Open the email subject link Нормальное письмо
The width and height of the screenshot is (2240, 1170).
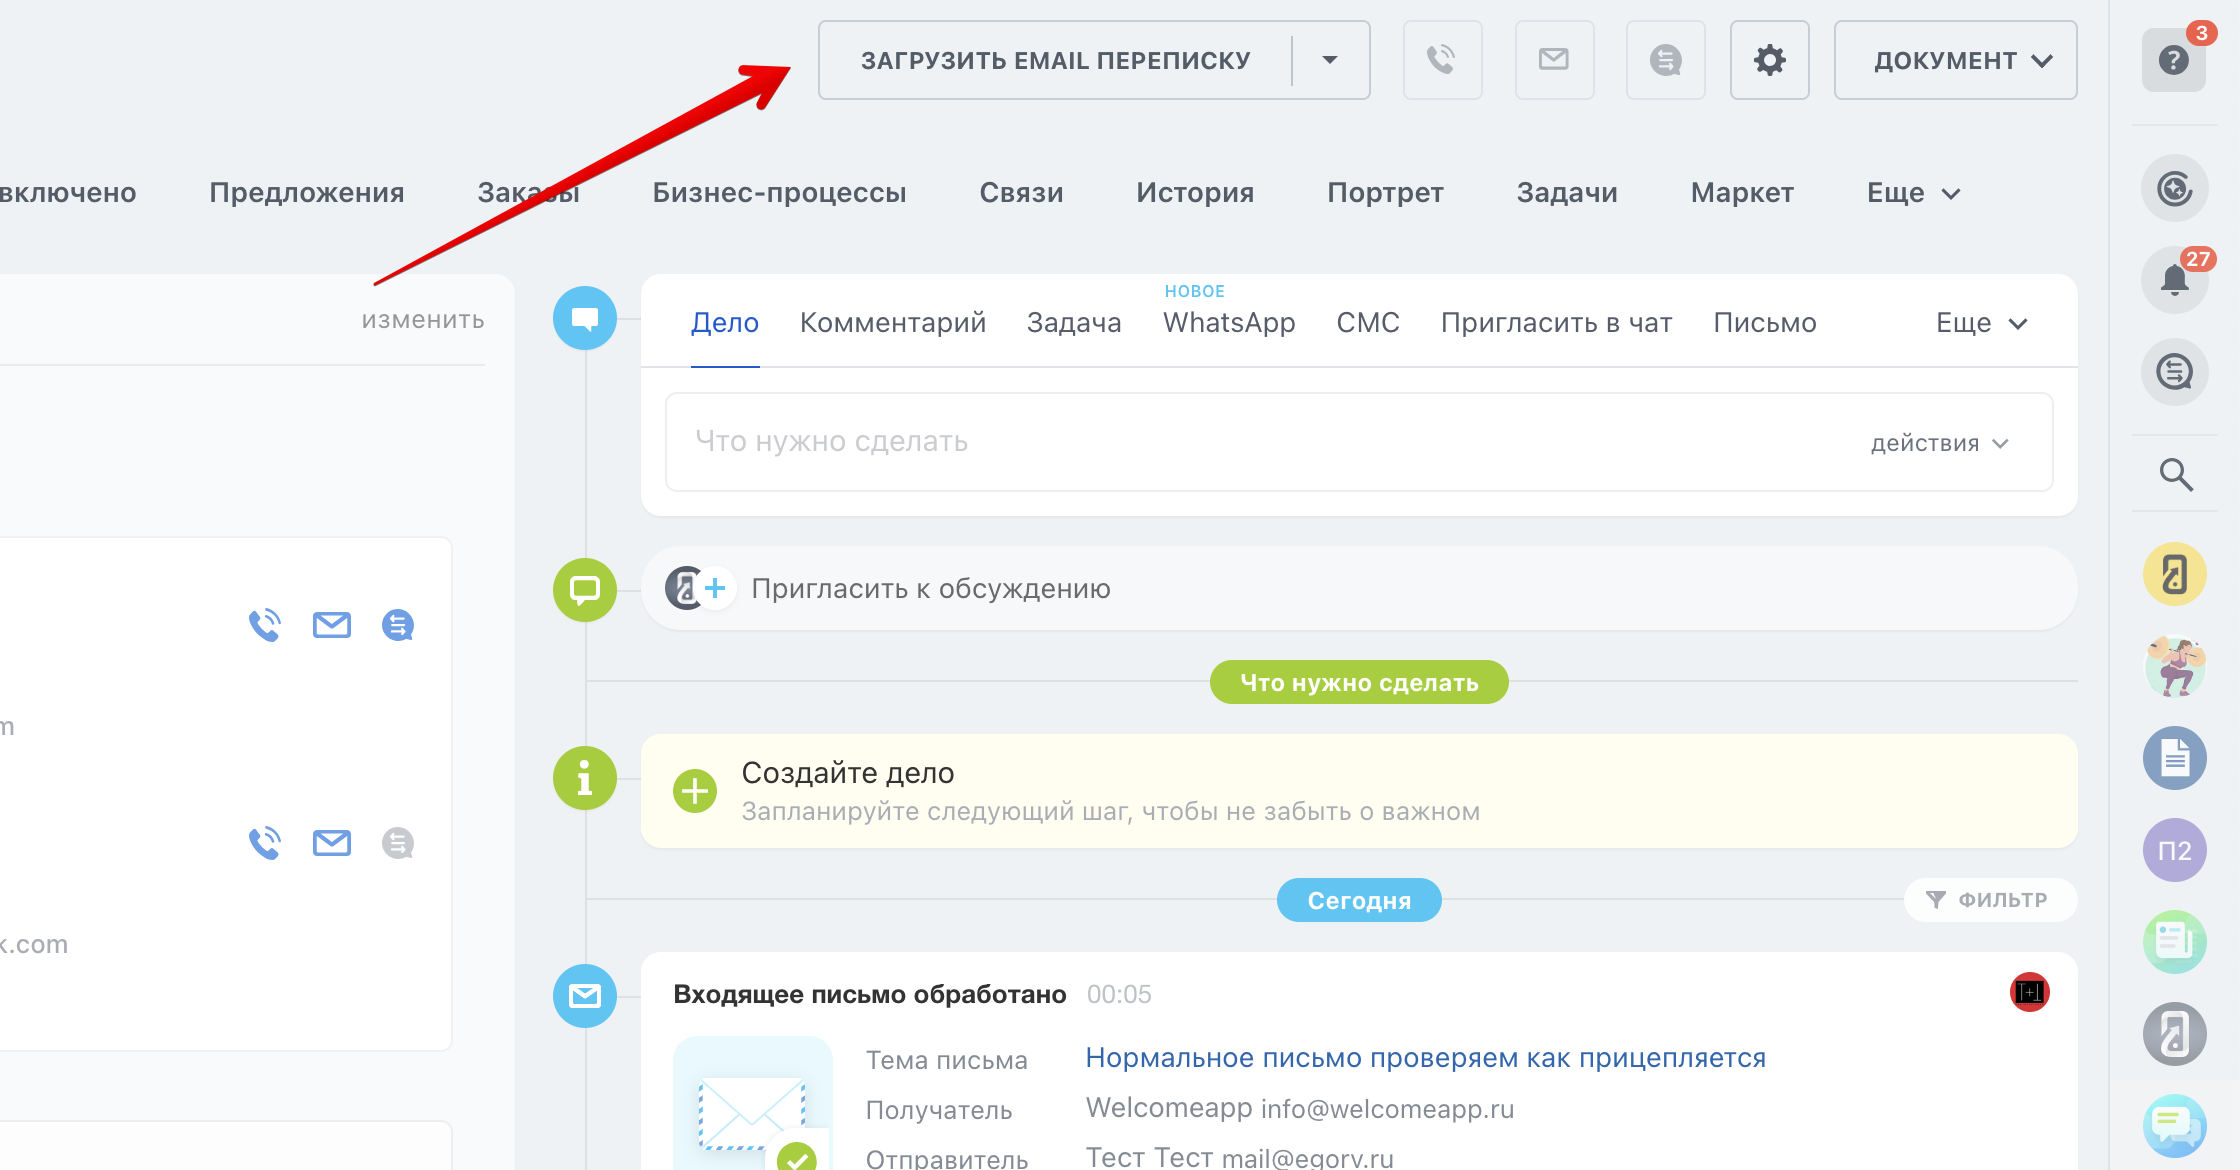click(1425, 1058)
